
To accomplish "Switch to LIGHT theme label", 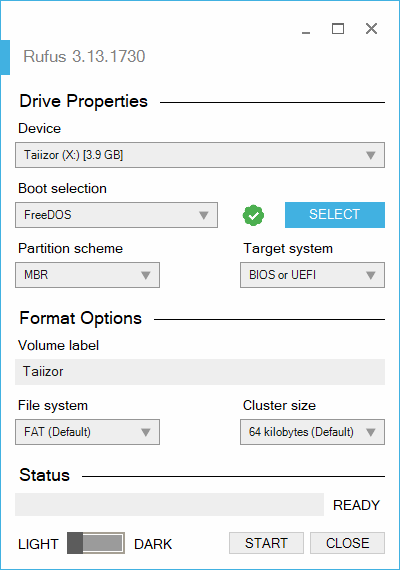I will [x=38, y=544].
